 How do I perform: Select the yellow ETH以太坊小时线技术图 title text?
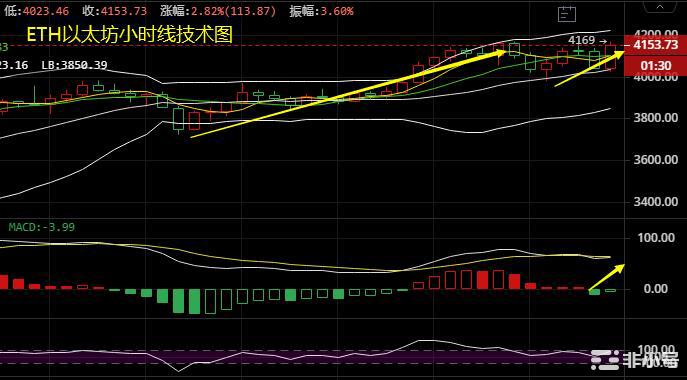click(130, 35)
